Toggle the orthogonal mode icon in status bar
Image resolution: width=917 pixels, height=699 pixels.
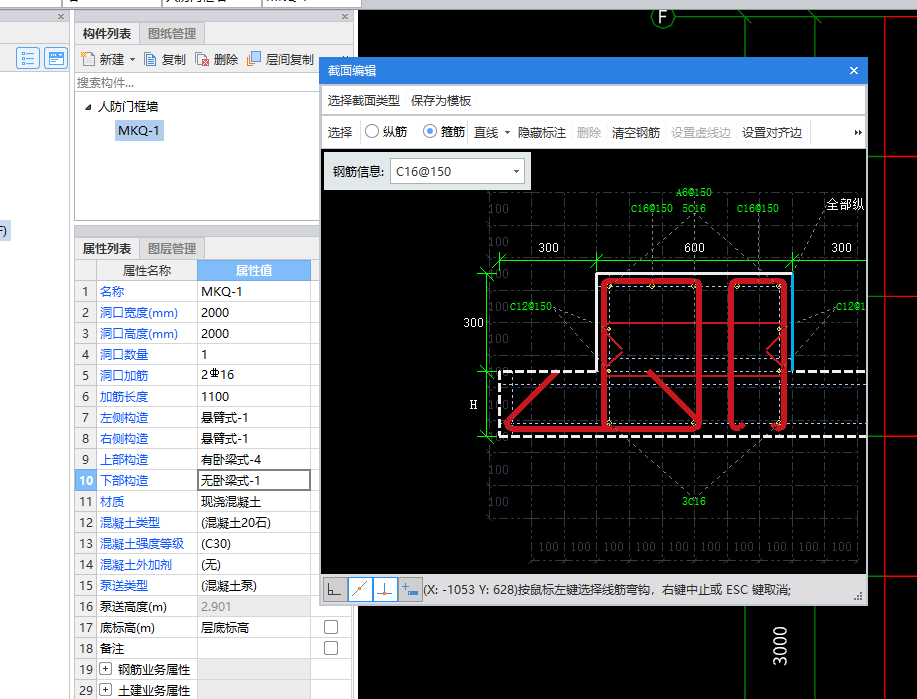click(334, 590)
